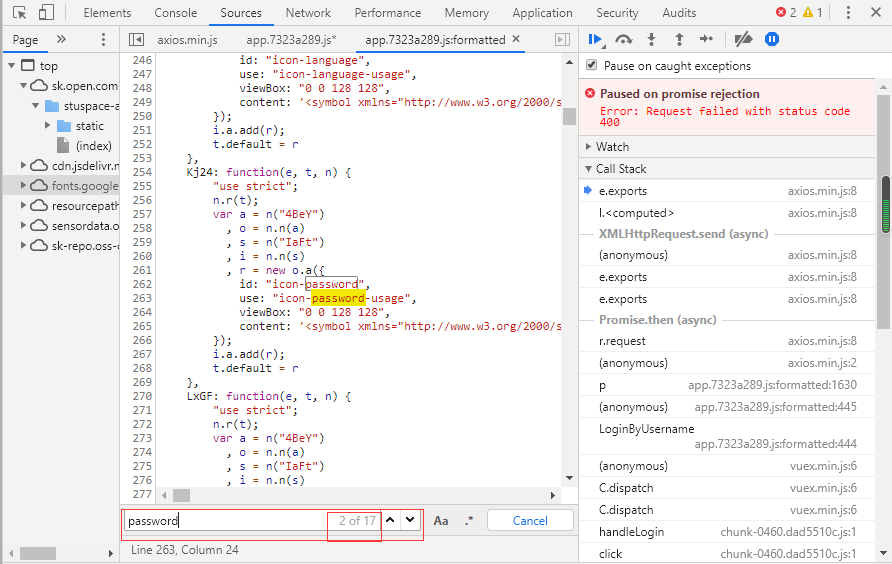
Task: Click the Step over function icon
Action: coord(623,39)
